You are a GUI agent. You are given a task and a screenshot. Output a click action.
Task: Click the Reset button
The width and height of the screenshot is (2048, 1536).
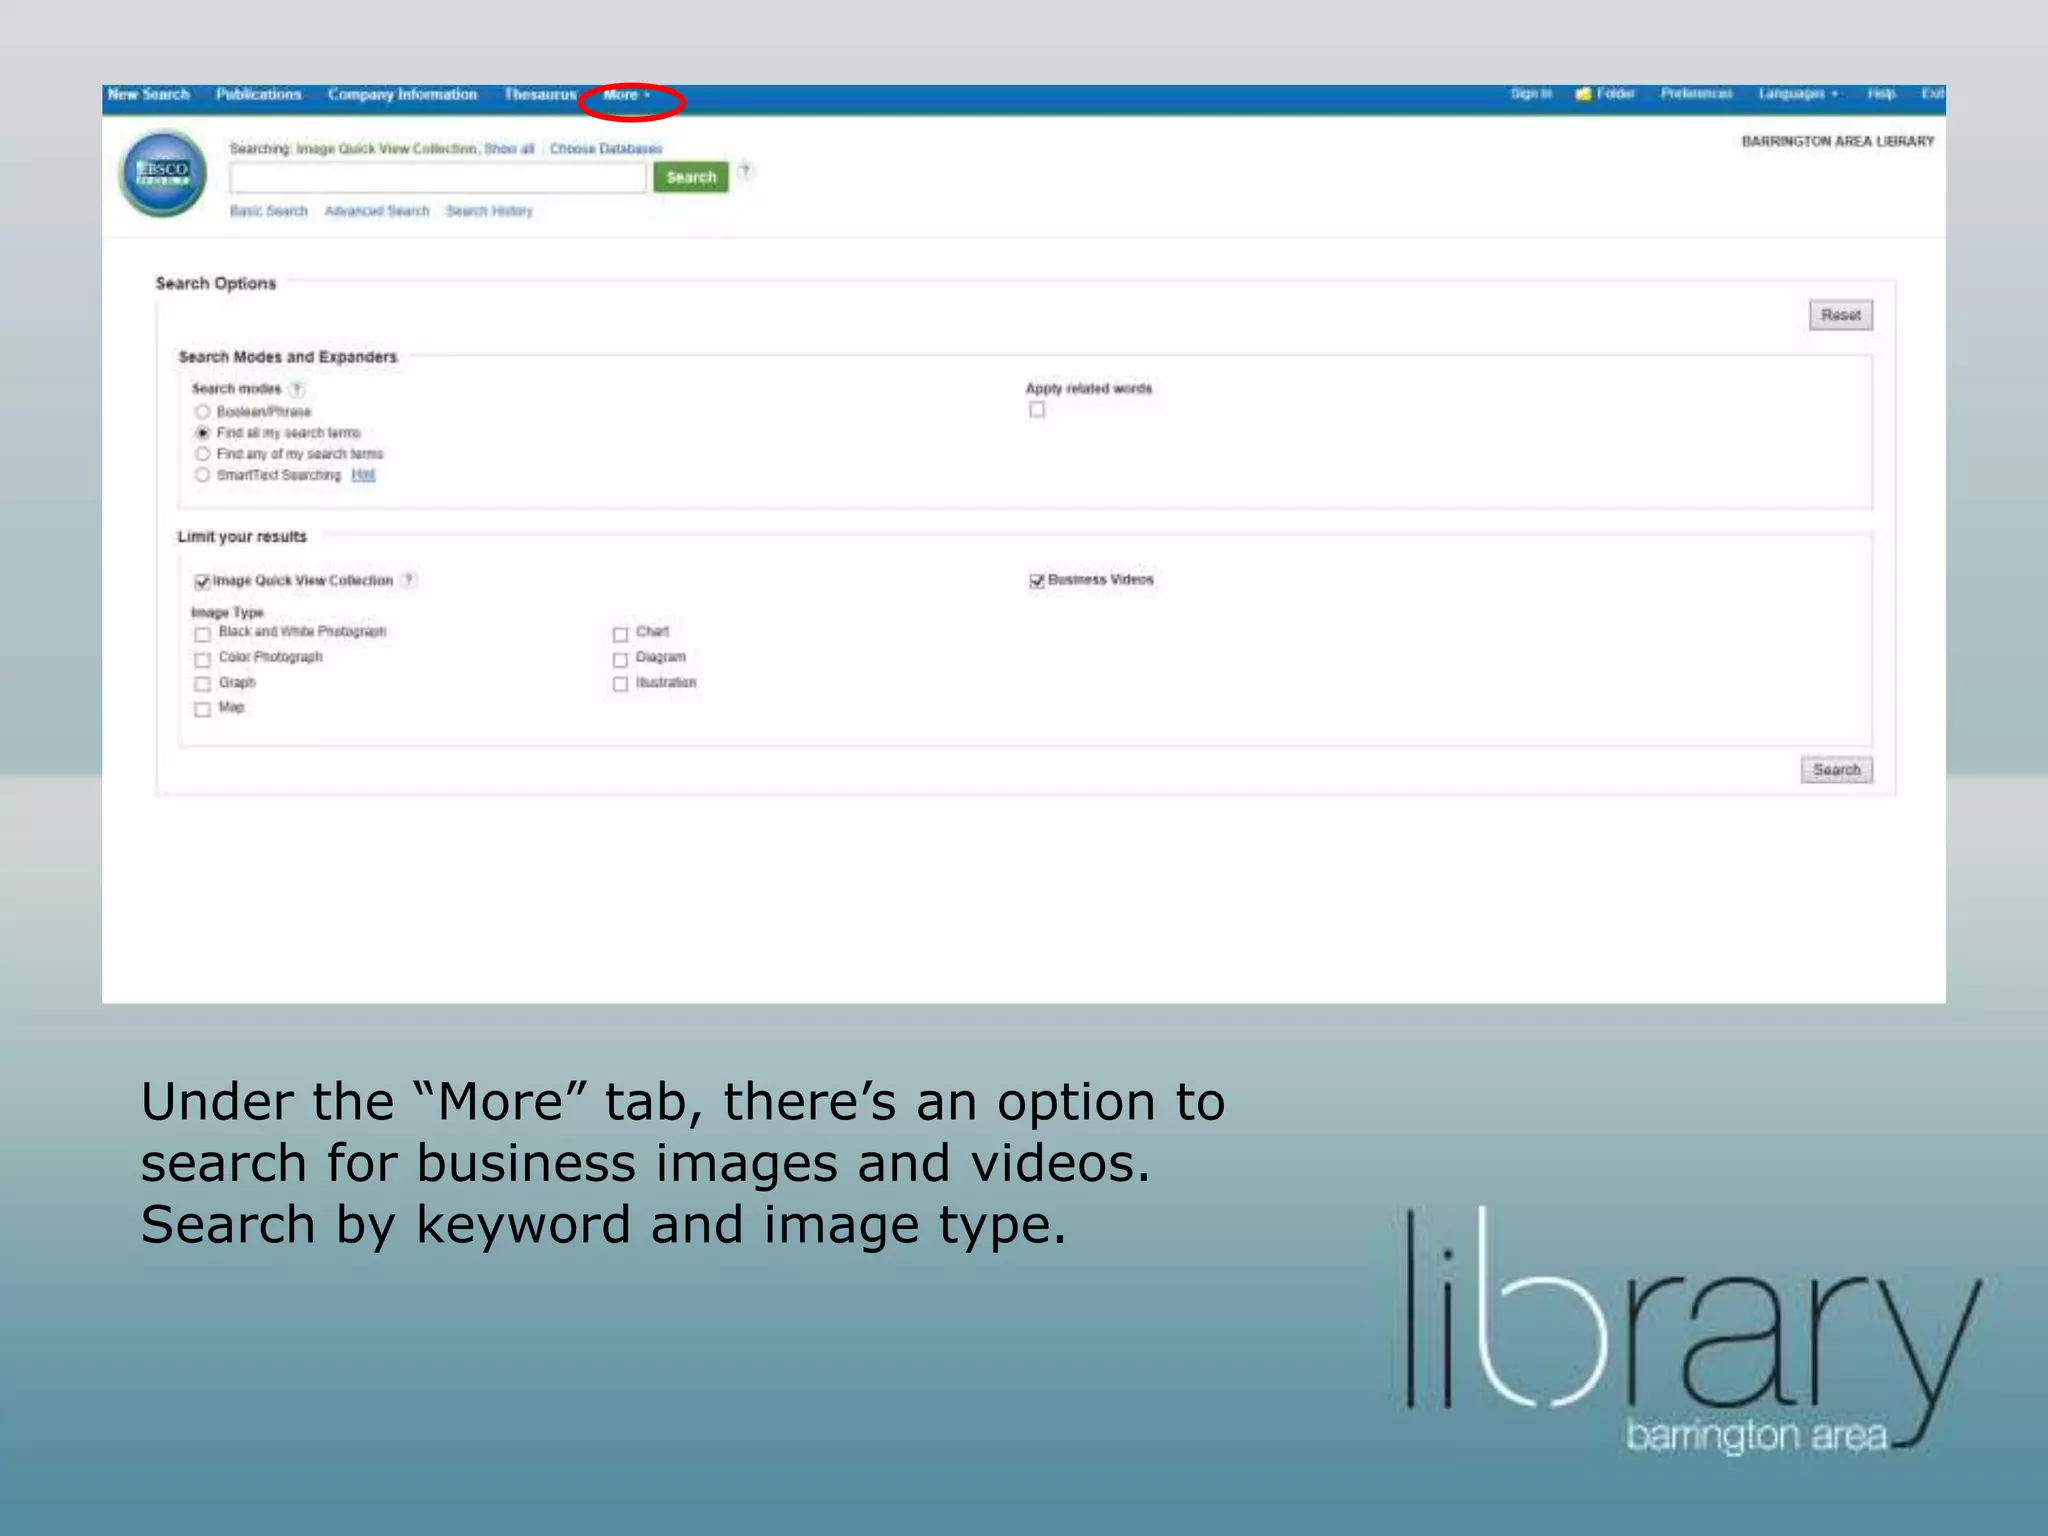[x=1841, y=315]
